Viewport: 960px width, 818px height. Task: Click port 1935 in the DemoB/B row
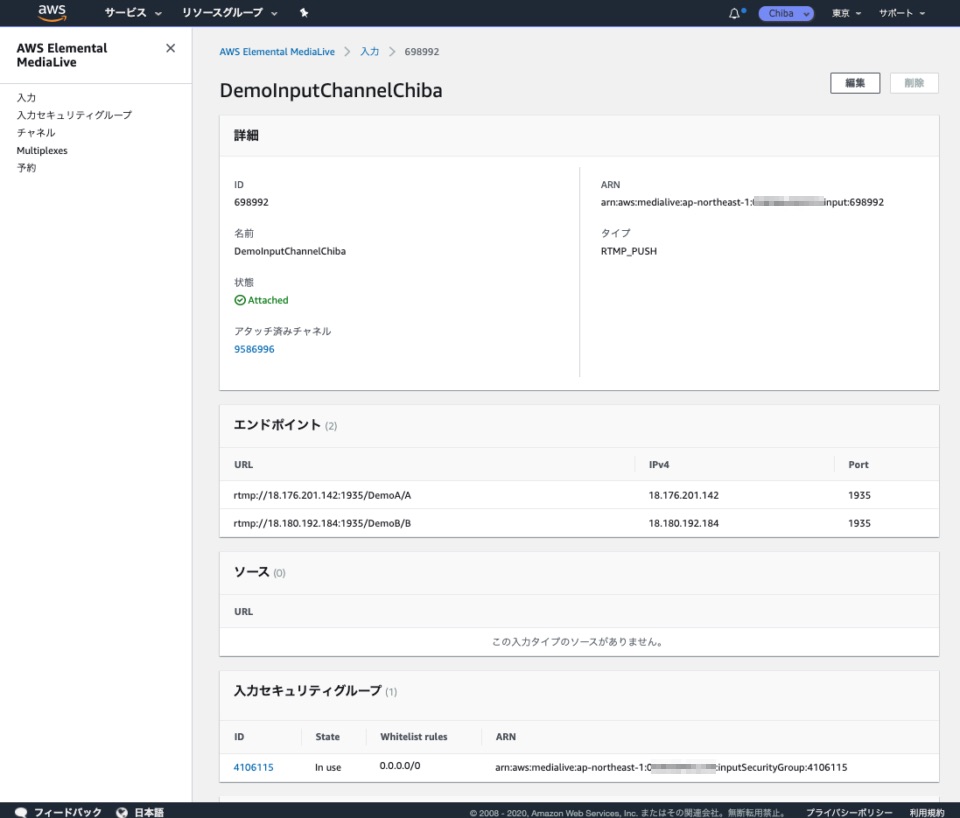click(860, 523)
